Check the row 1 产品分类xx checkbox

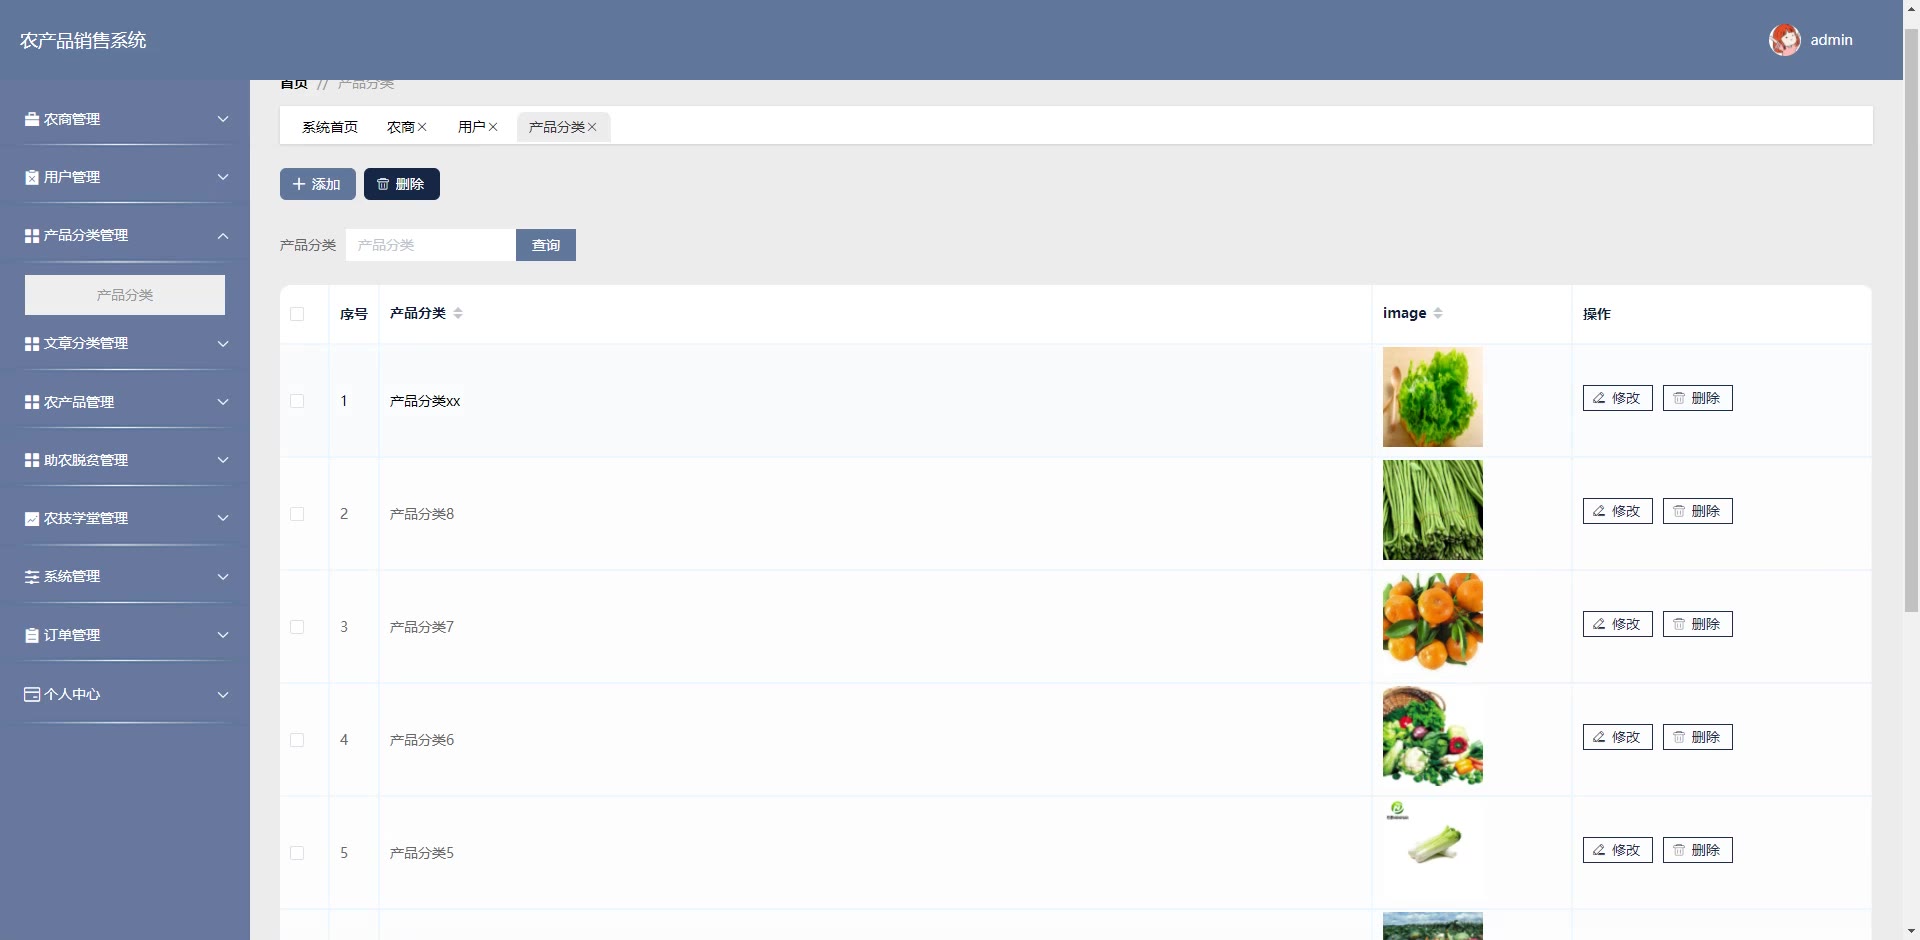click(297, 401)
